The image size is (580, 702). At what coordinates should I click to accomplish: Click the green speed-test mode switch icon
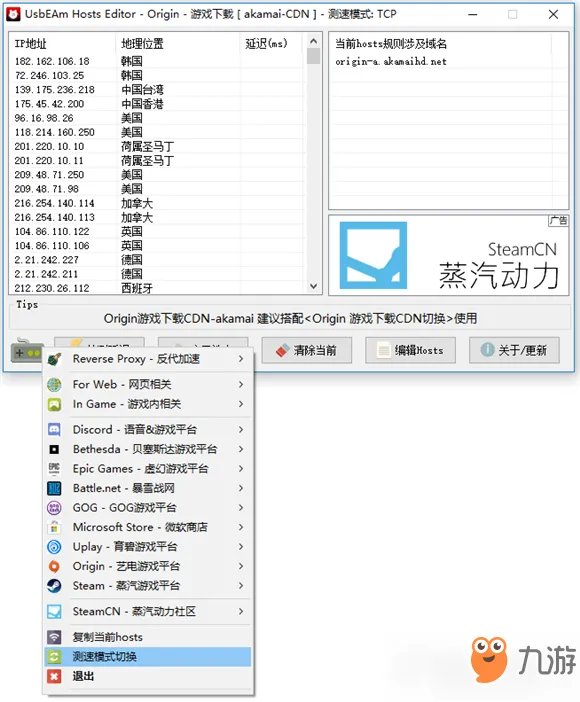coord(54,657)
